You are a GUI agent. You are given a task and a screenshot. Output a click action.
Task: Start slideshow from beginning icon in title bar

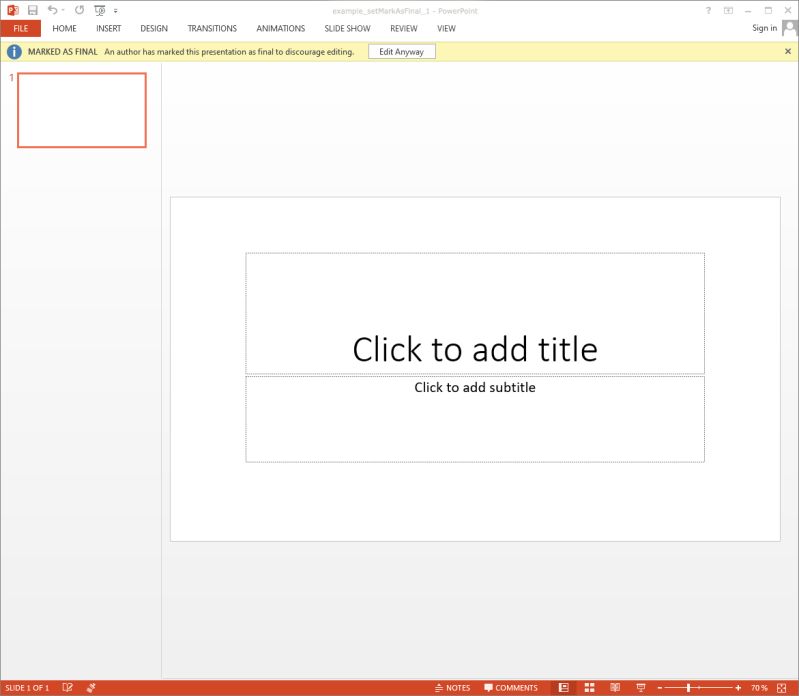pos(100,10)
